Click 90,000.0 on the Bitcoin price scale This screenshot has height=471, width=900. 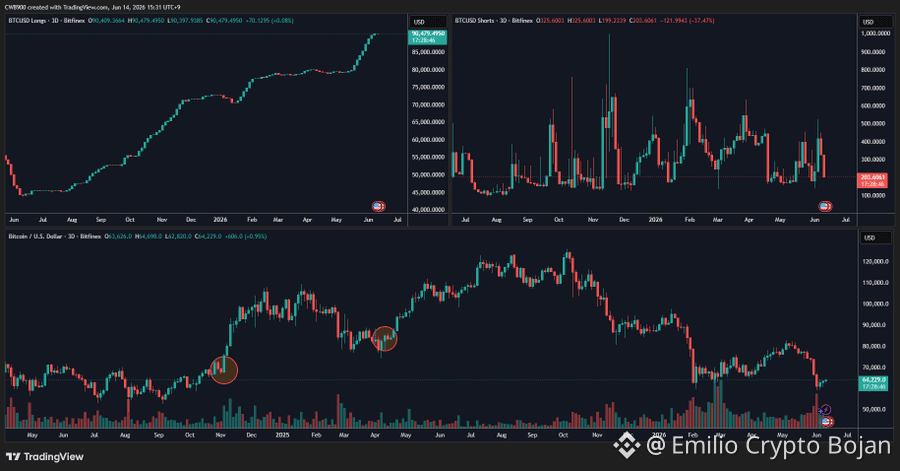point(875,325)
